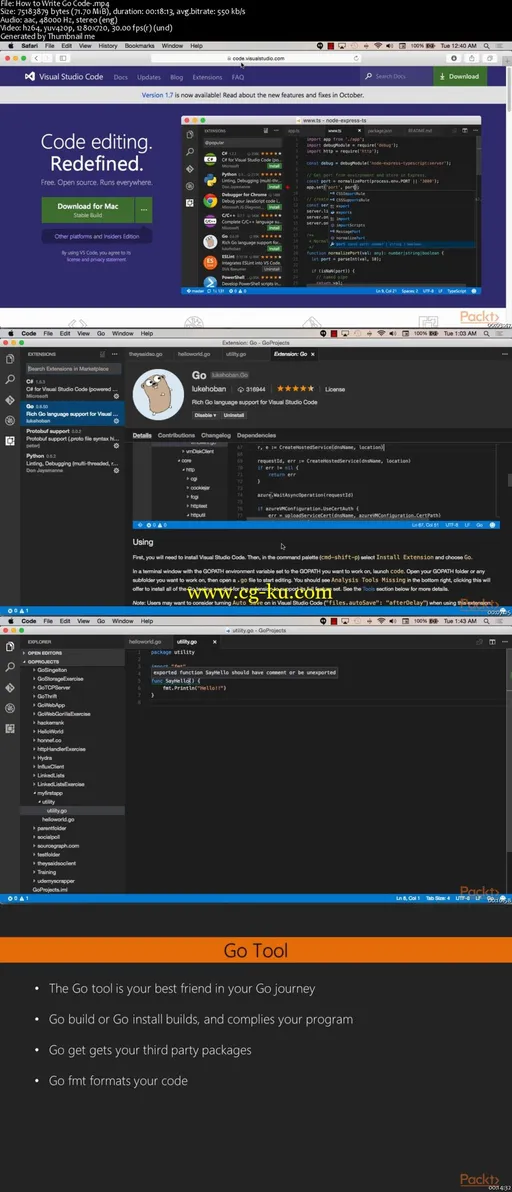The width and height of the screenshot is (512, 1192).
Task: Select GoProjects.iml in the Explorer tree
Action: click(50, 889)
